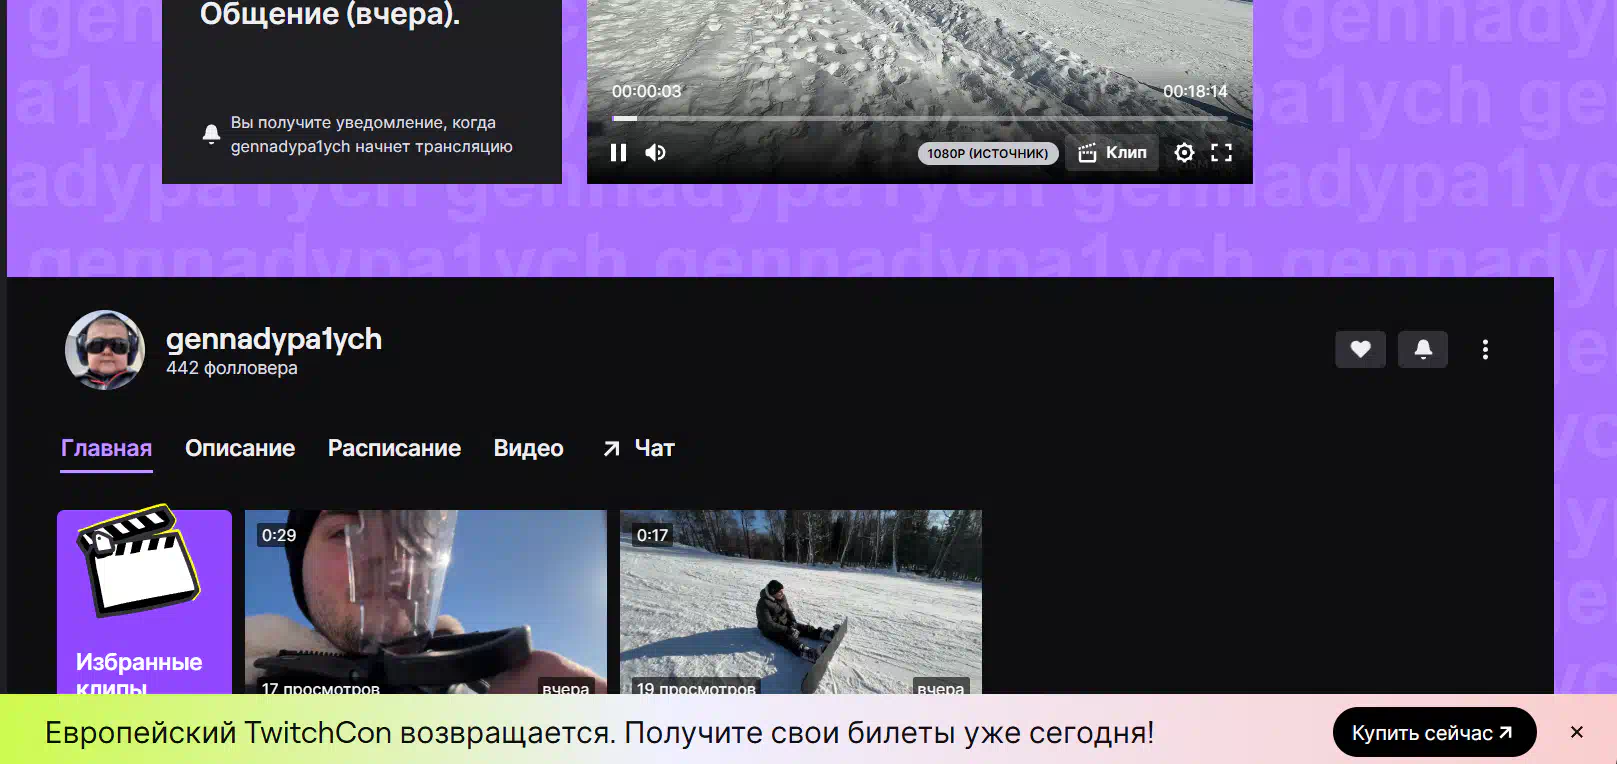Click the 442 фолловера count

[232, 368]
